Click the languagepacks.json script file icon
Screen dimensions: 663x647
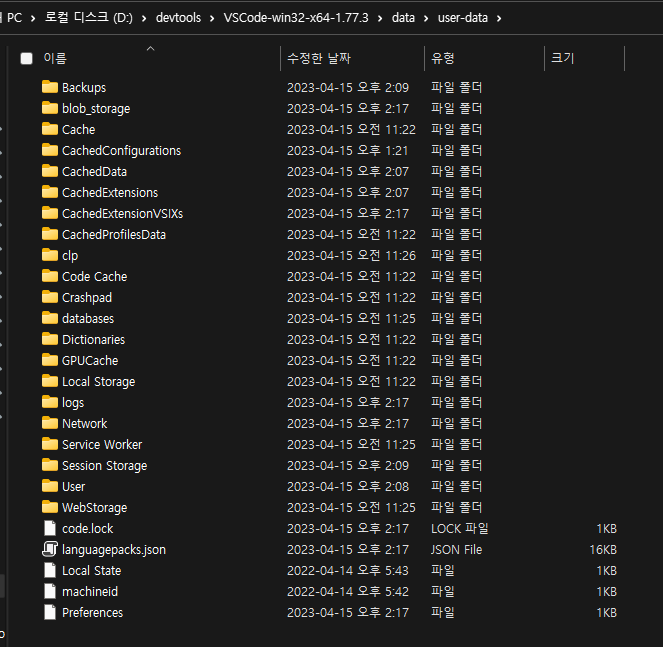tap(50, 549)
